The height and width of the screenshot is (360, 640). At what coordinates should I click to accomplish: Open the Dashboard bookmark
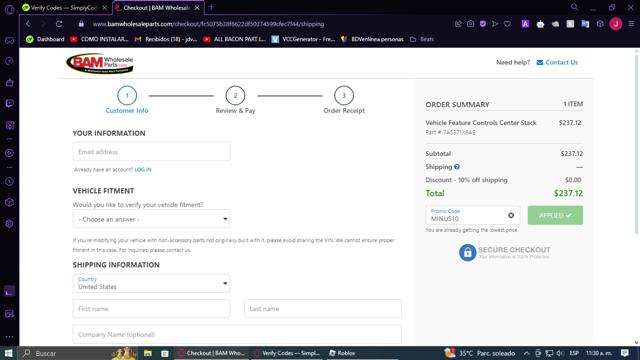coord(45,39)
